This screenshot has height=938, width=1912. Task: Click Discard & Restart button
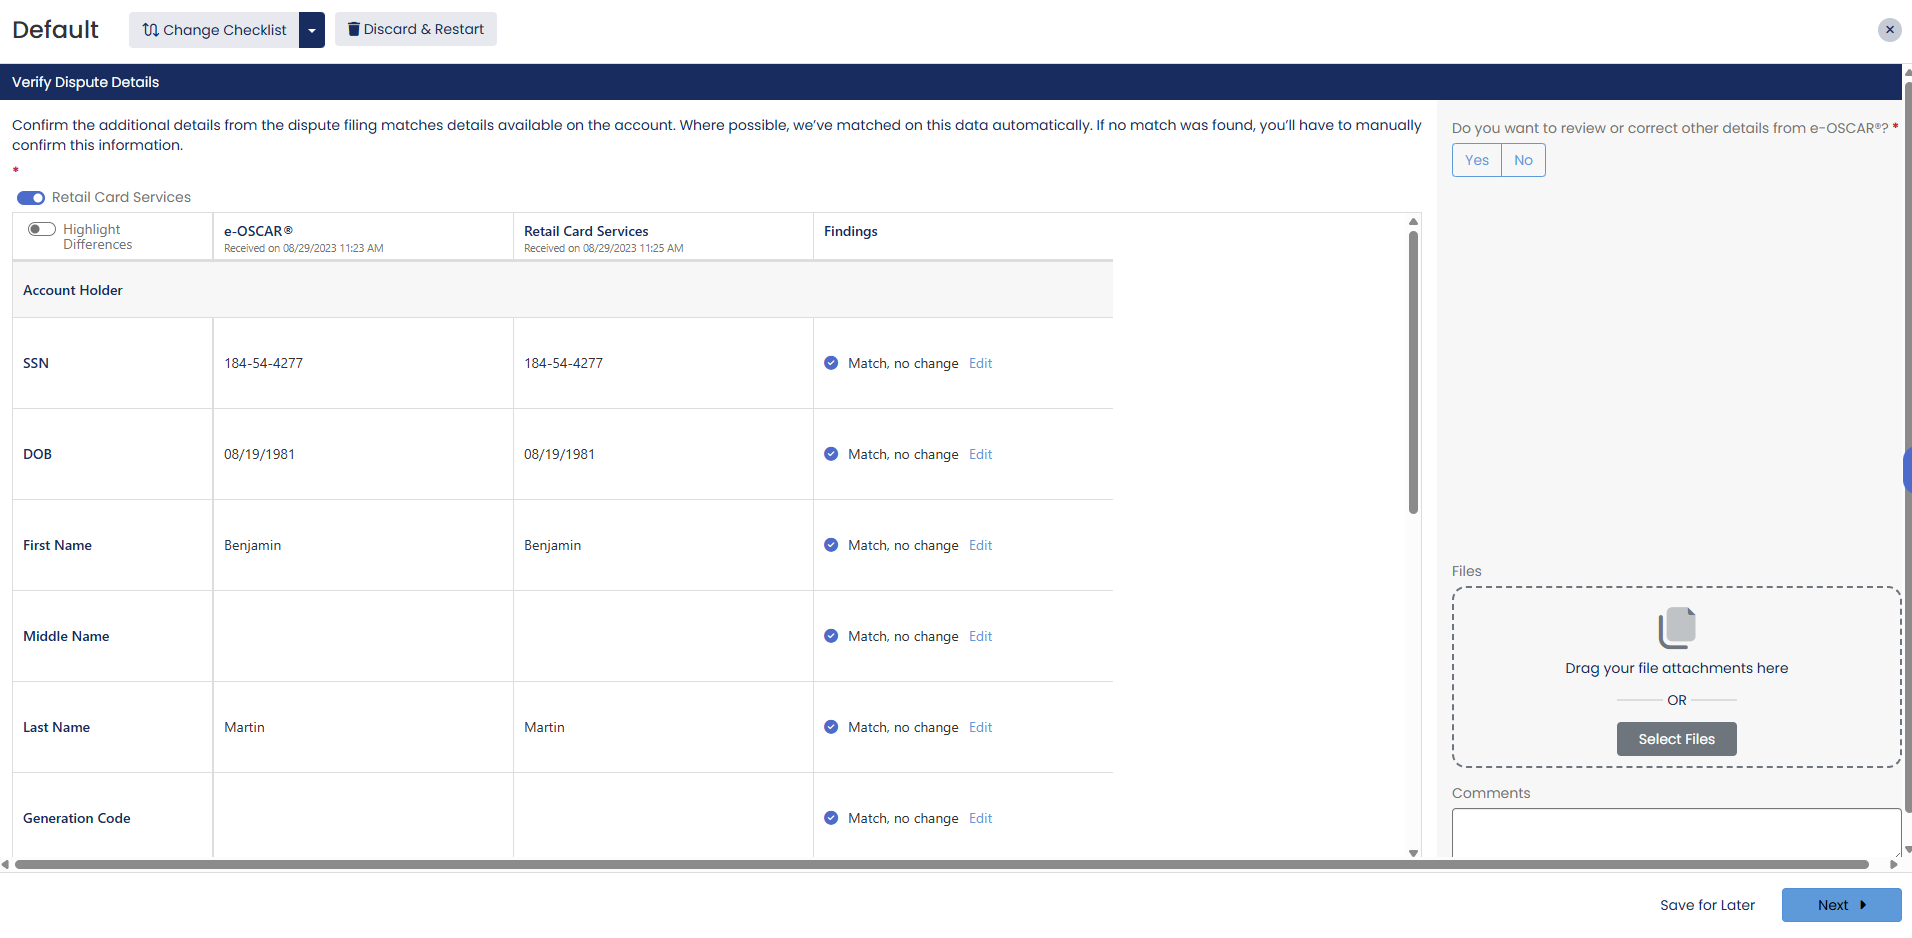pos(416,29)
